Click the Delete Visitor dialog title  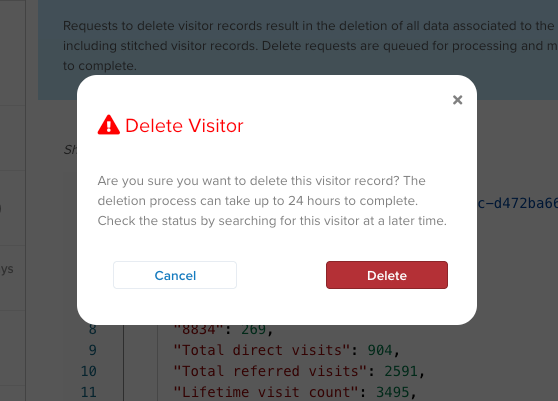(184, 126)
